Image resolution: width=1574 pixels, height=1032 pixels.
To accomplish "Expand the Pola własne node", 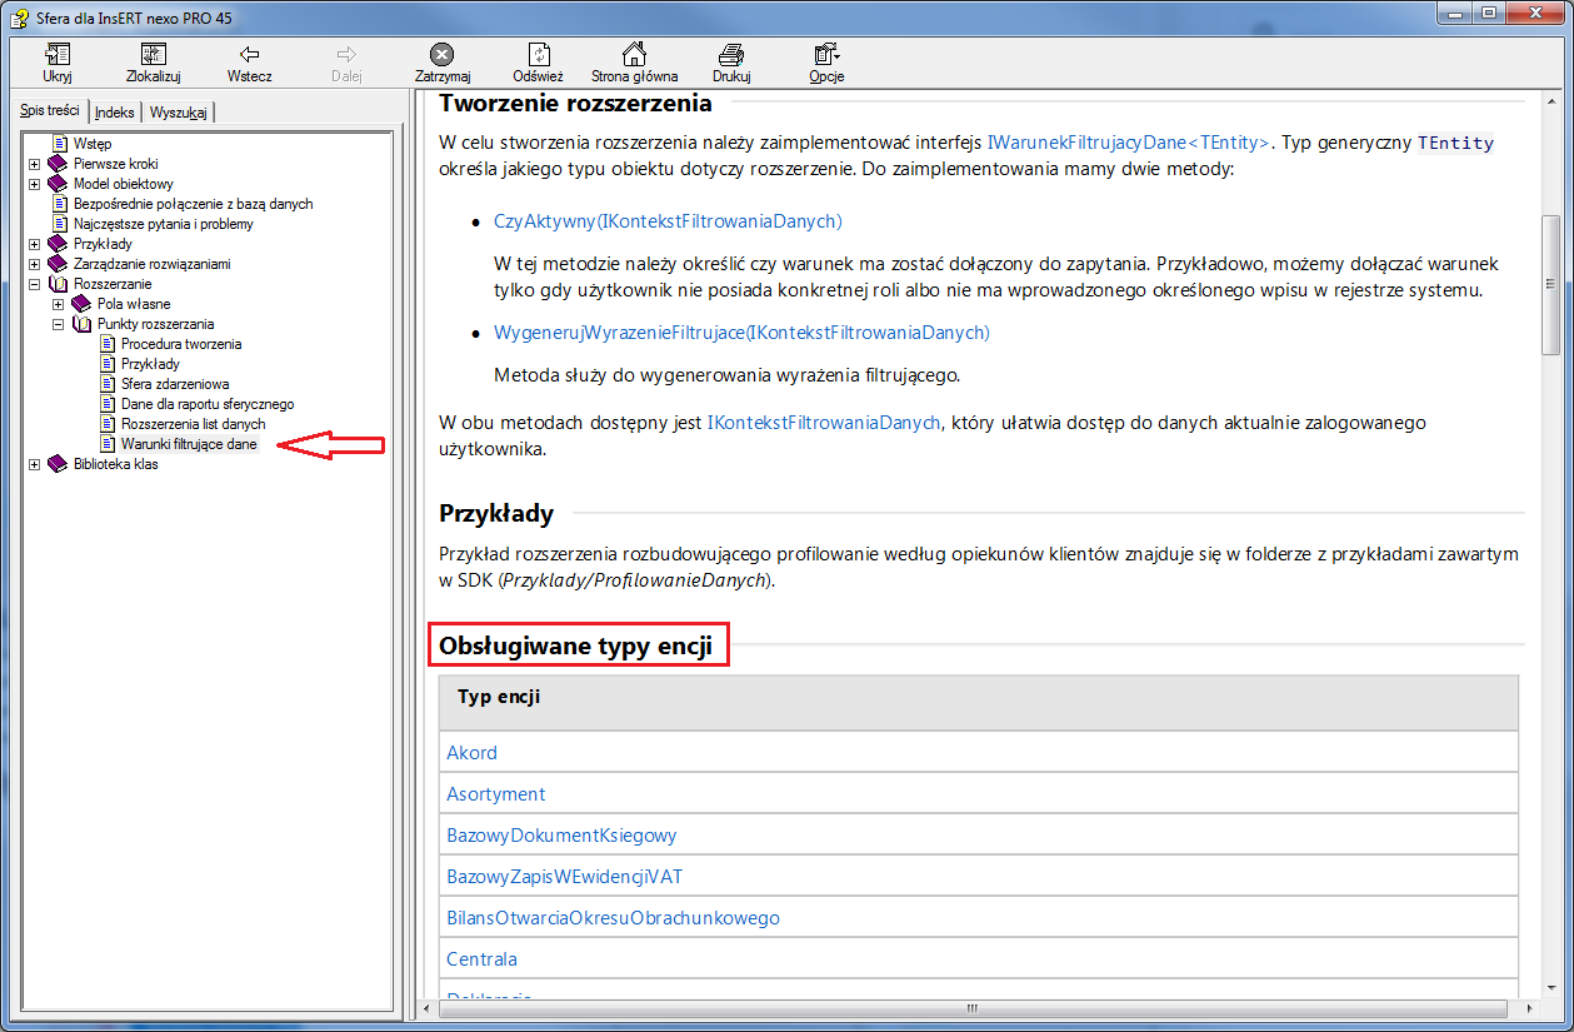I will click(x=59, y=304).
